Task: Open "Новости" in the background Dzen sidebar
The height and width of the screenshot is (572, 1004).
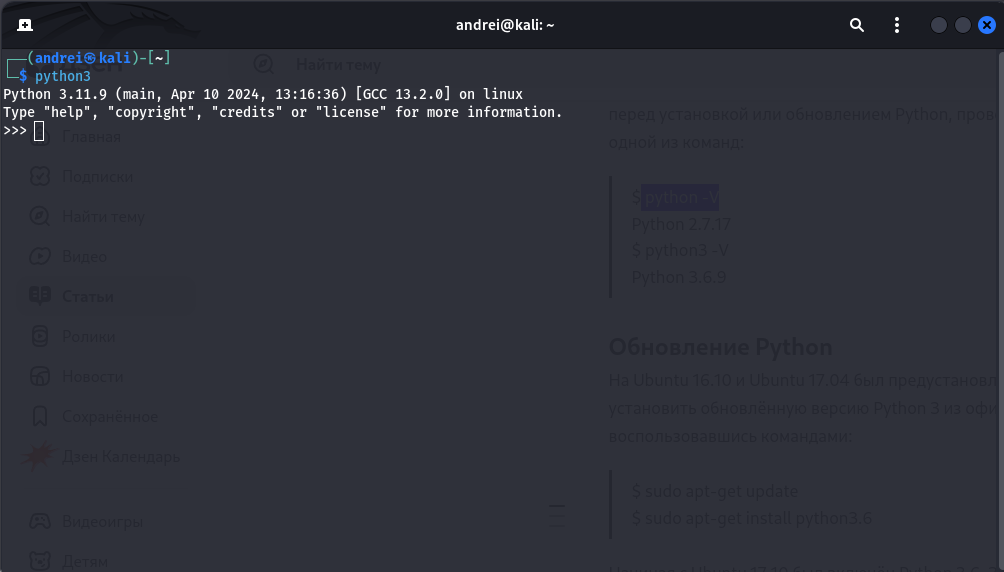Action: pos(92,377)
